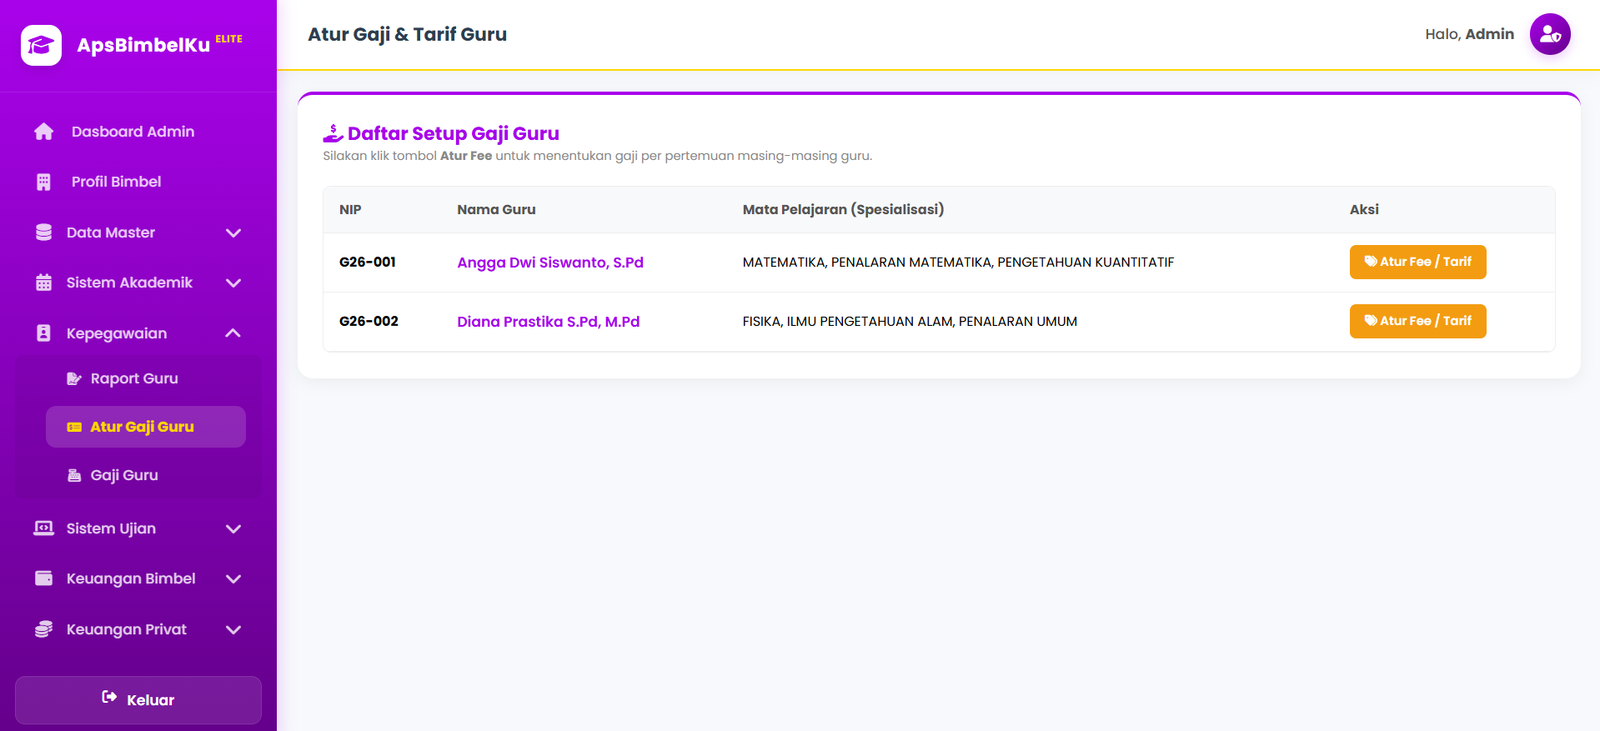Viewport: 1600px width, 731px height.
Task: Click the money icon beside Atur Gaji Guru
Action: tap(74, 427)
